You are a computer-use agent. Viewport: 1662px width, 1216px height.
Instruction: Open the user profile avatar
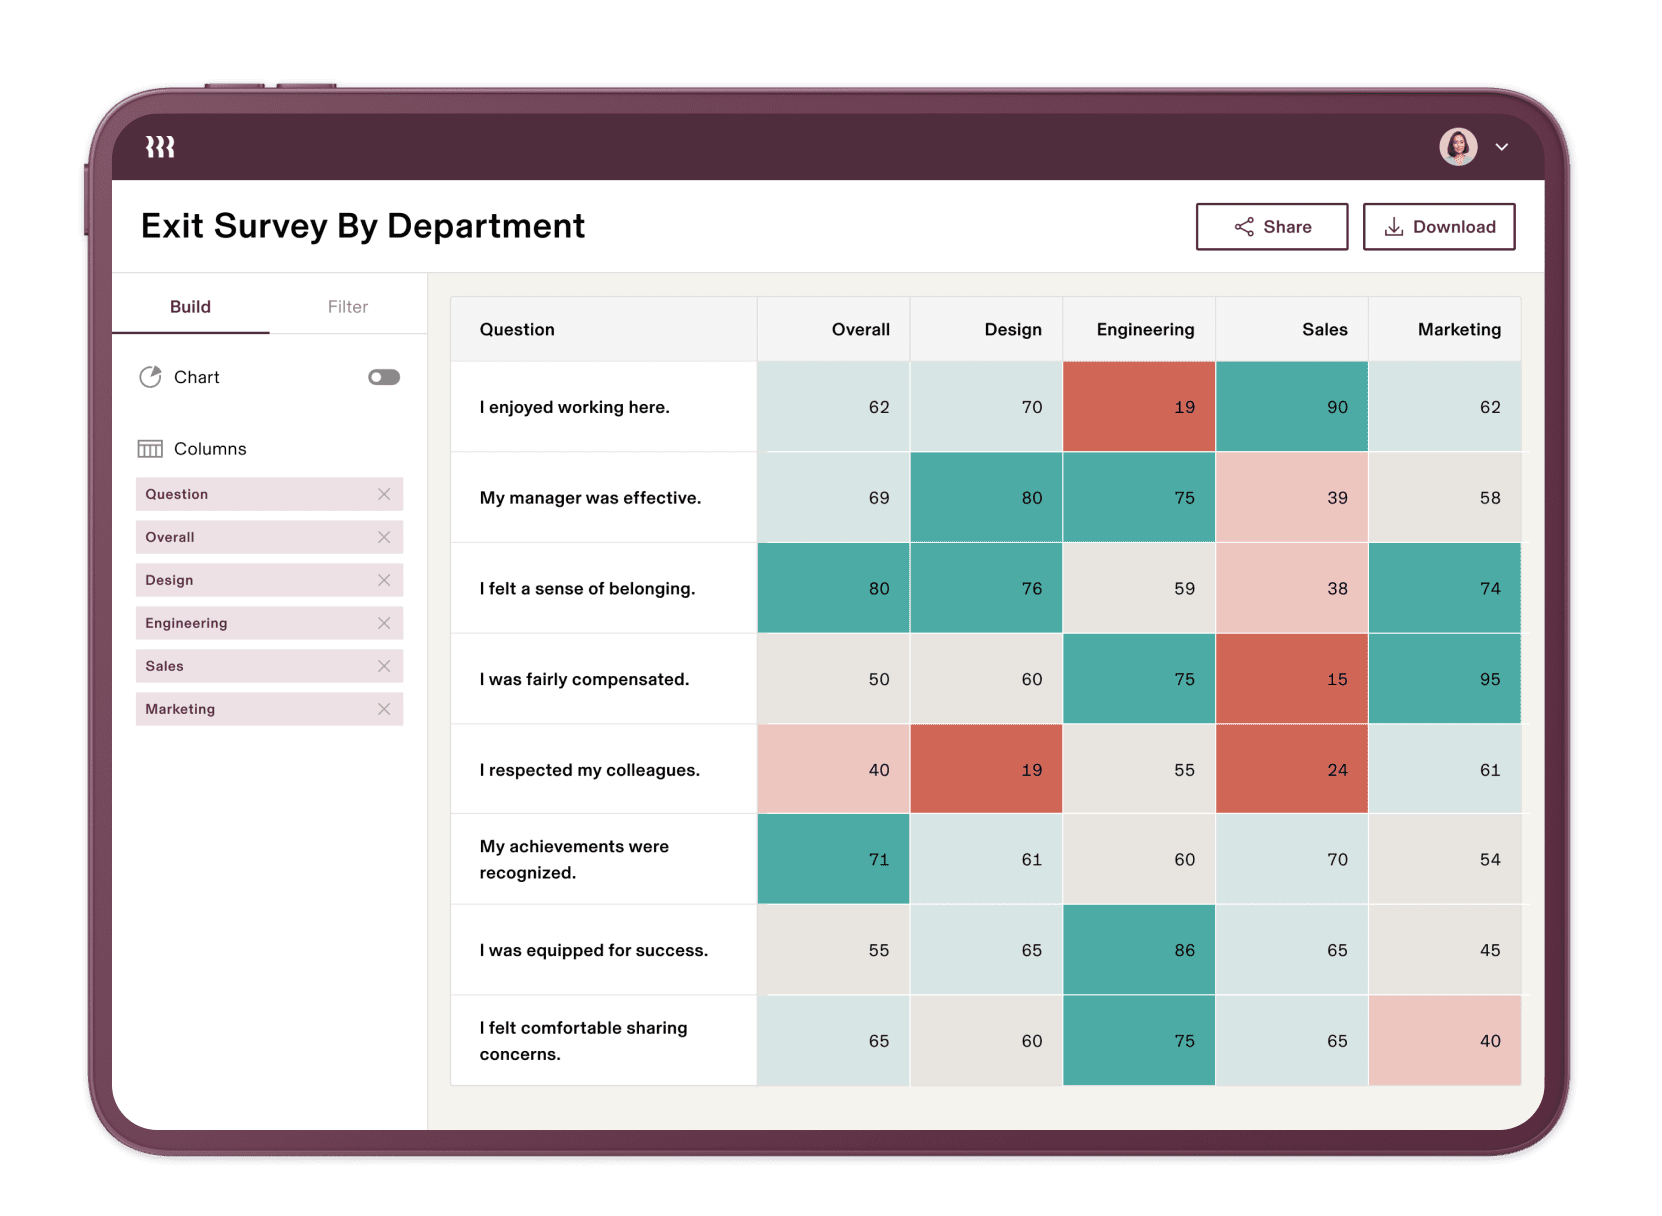click(1457, 147)
